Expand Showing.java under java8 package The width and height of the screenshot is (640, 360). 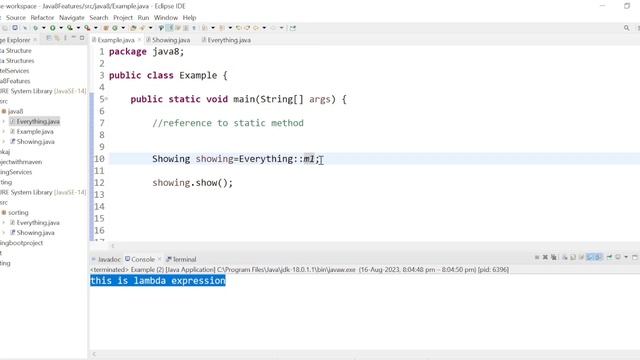(4, 142)
